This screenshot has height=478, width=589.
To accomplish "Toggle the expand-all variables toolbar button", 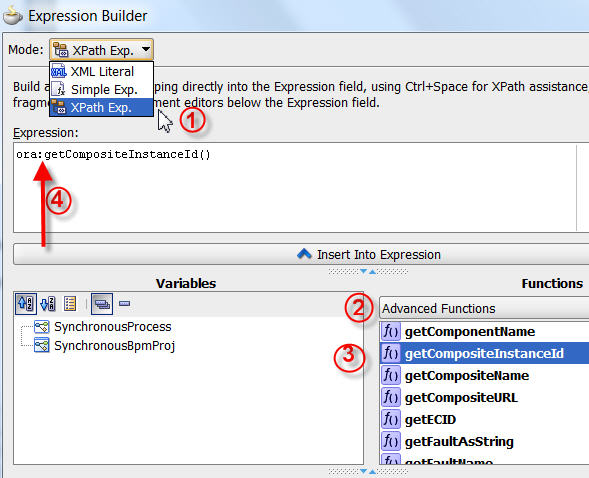I will click(x=102, y=303).
